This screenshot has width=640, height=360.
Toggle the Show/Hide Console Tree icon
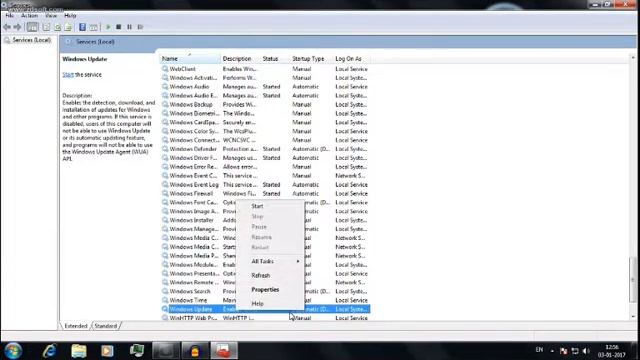pyautogui.click(x=32, y=27)
